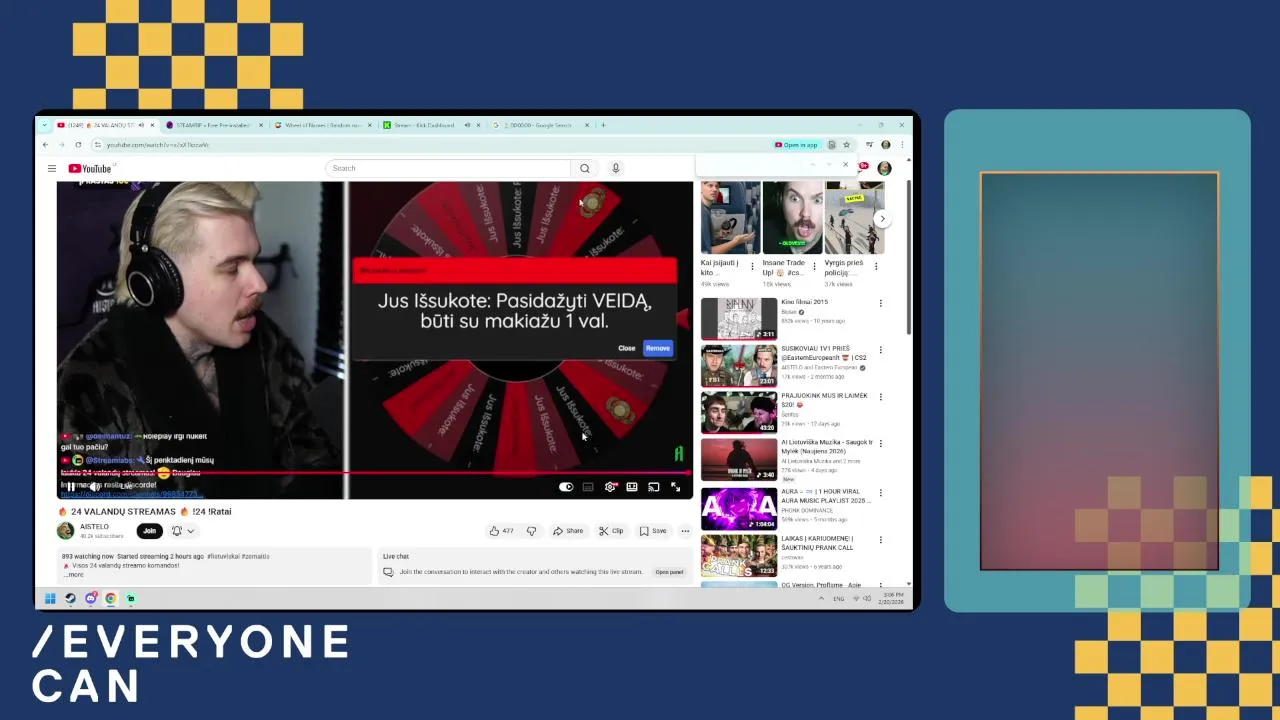This screenshot has height=720, width=1280.
Task: Click the Open in app button
Action: [797, 145]
